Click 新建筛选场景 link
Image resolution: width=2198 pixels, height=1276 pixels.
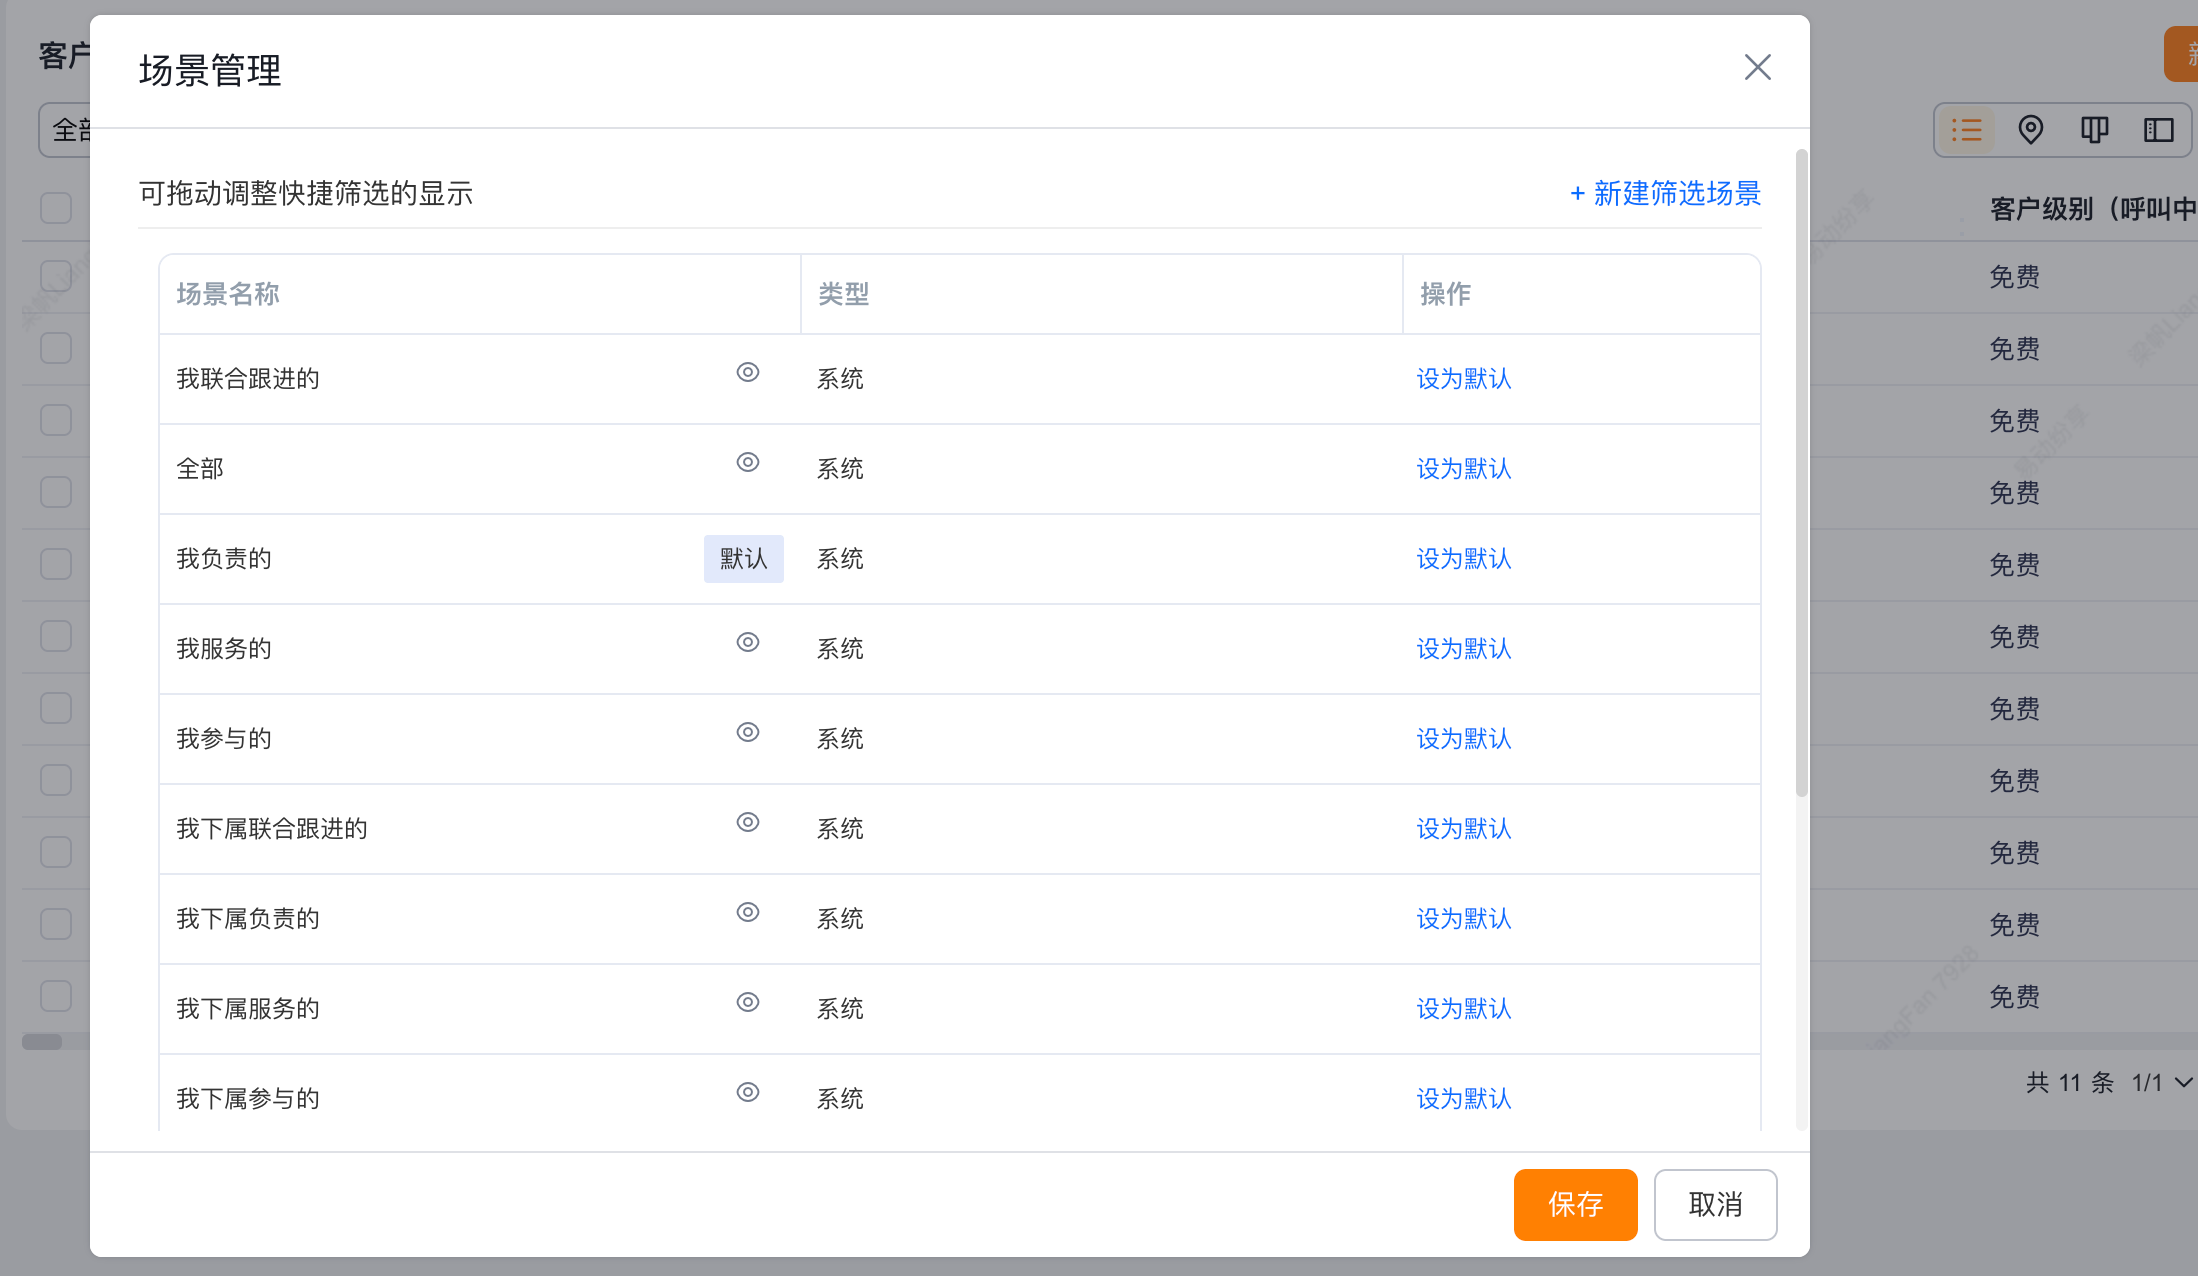coord(1665,193)
